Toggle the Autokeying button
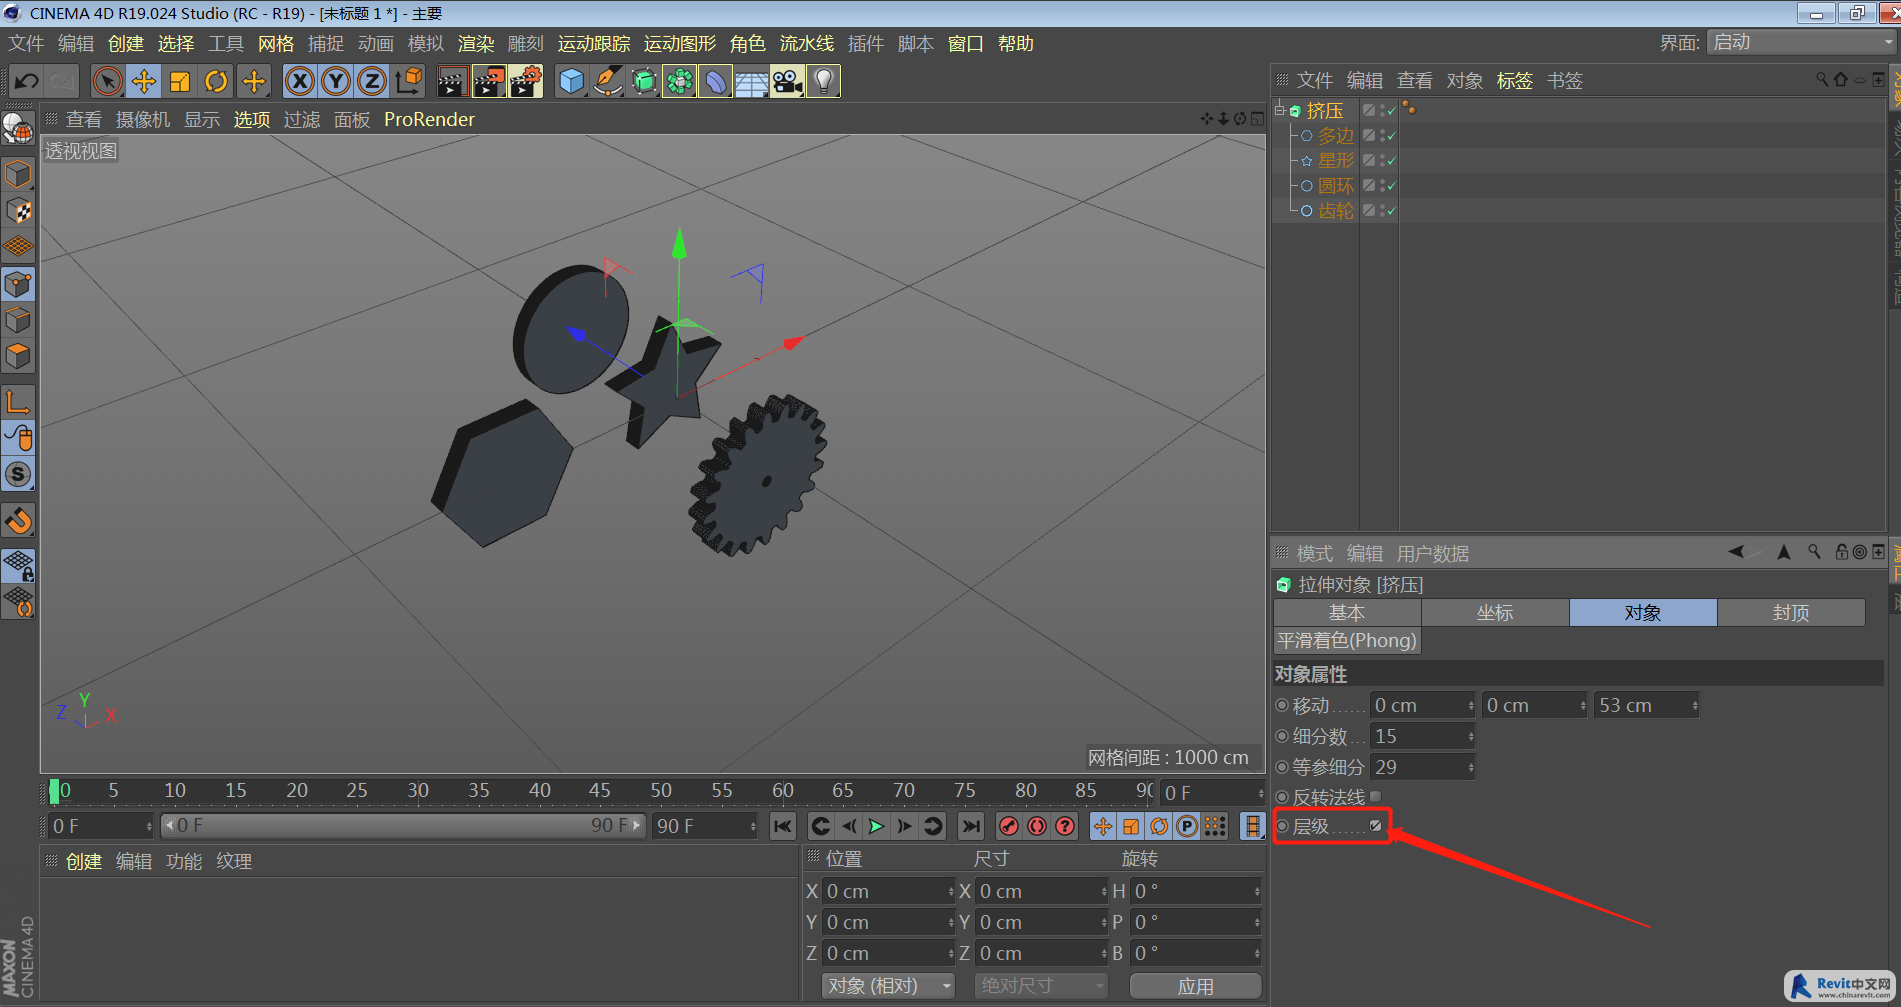Screen dimensions: 1901x1007 coord(1037,826)
